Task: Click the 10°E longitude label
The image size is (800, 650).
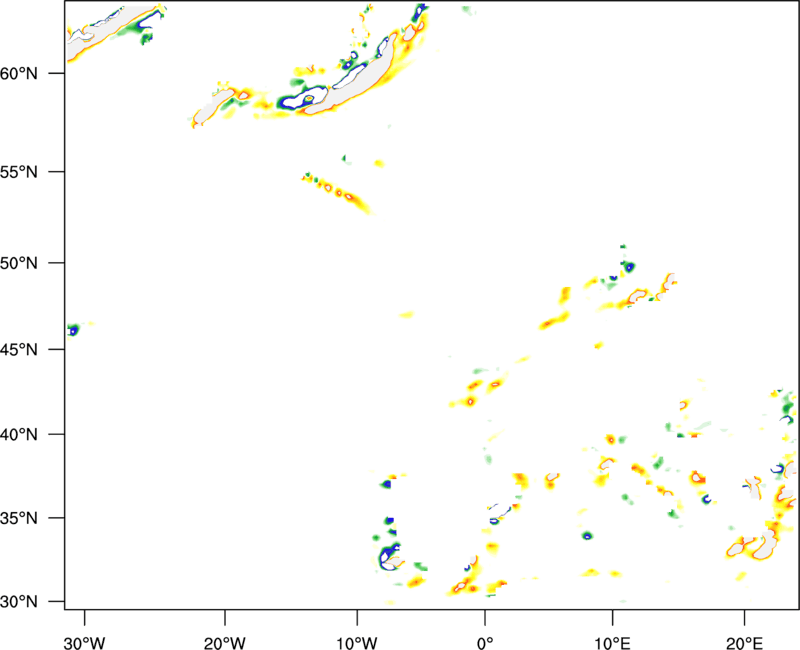Action: click(x=612, y=643)
